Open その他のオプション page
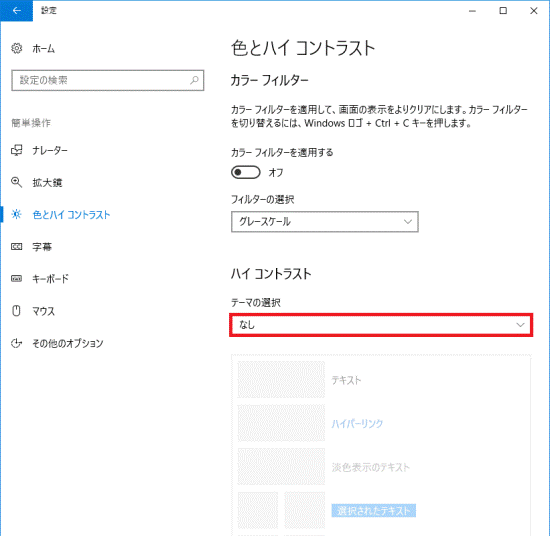550x536 pixels. 68,343
